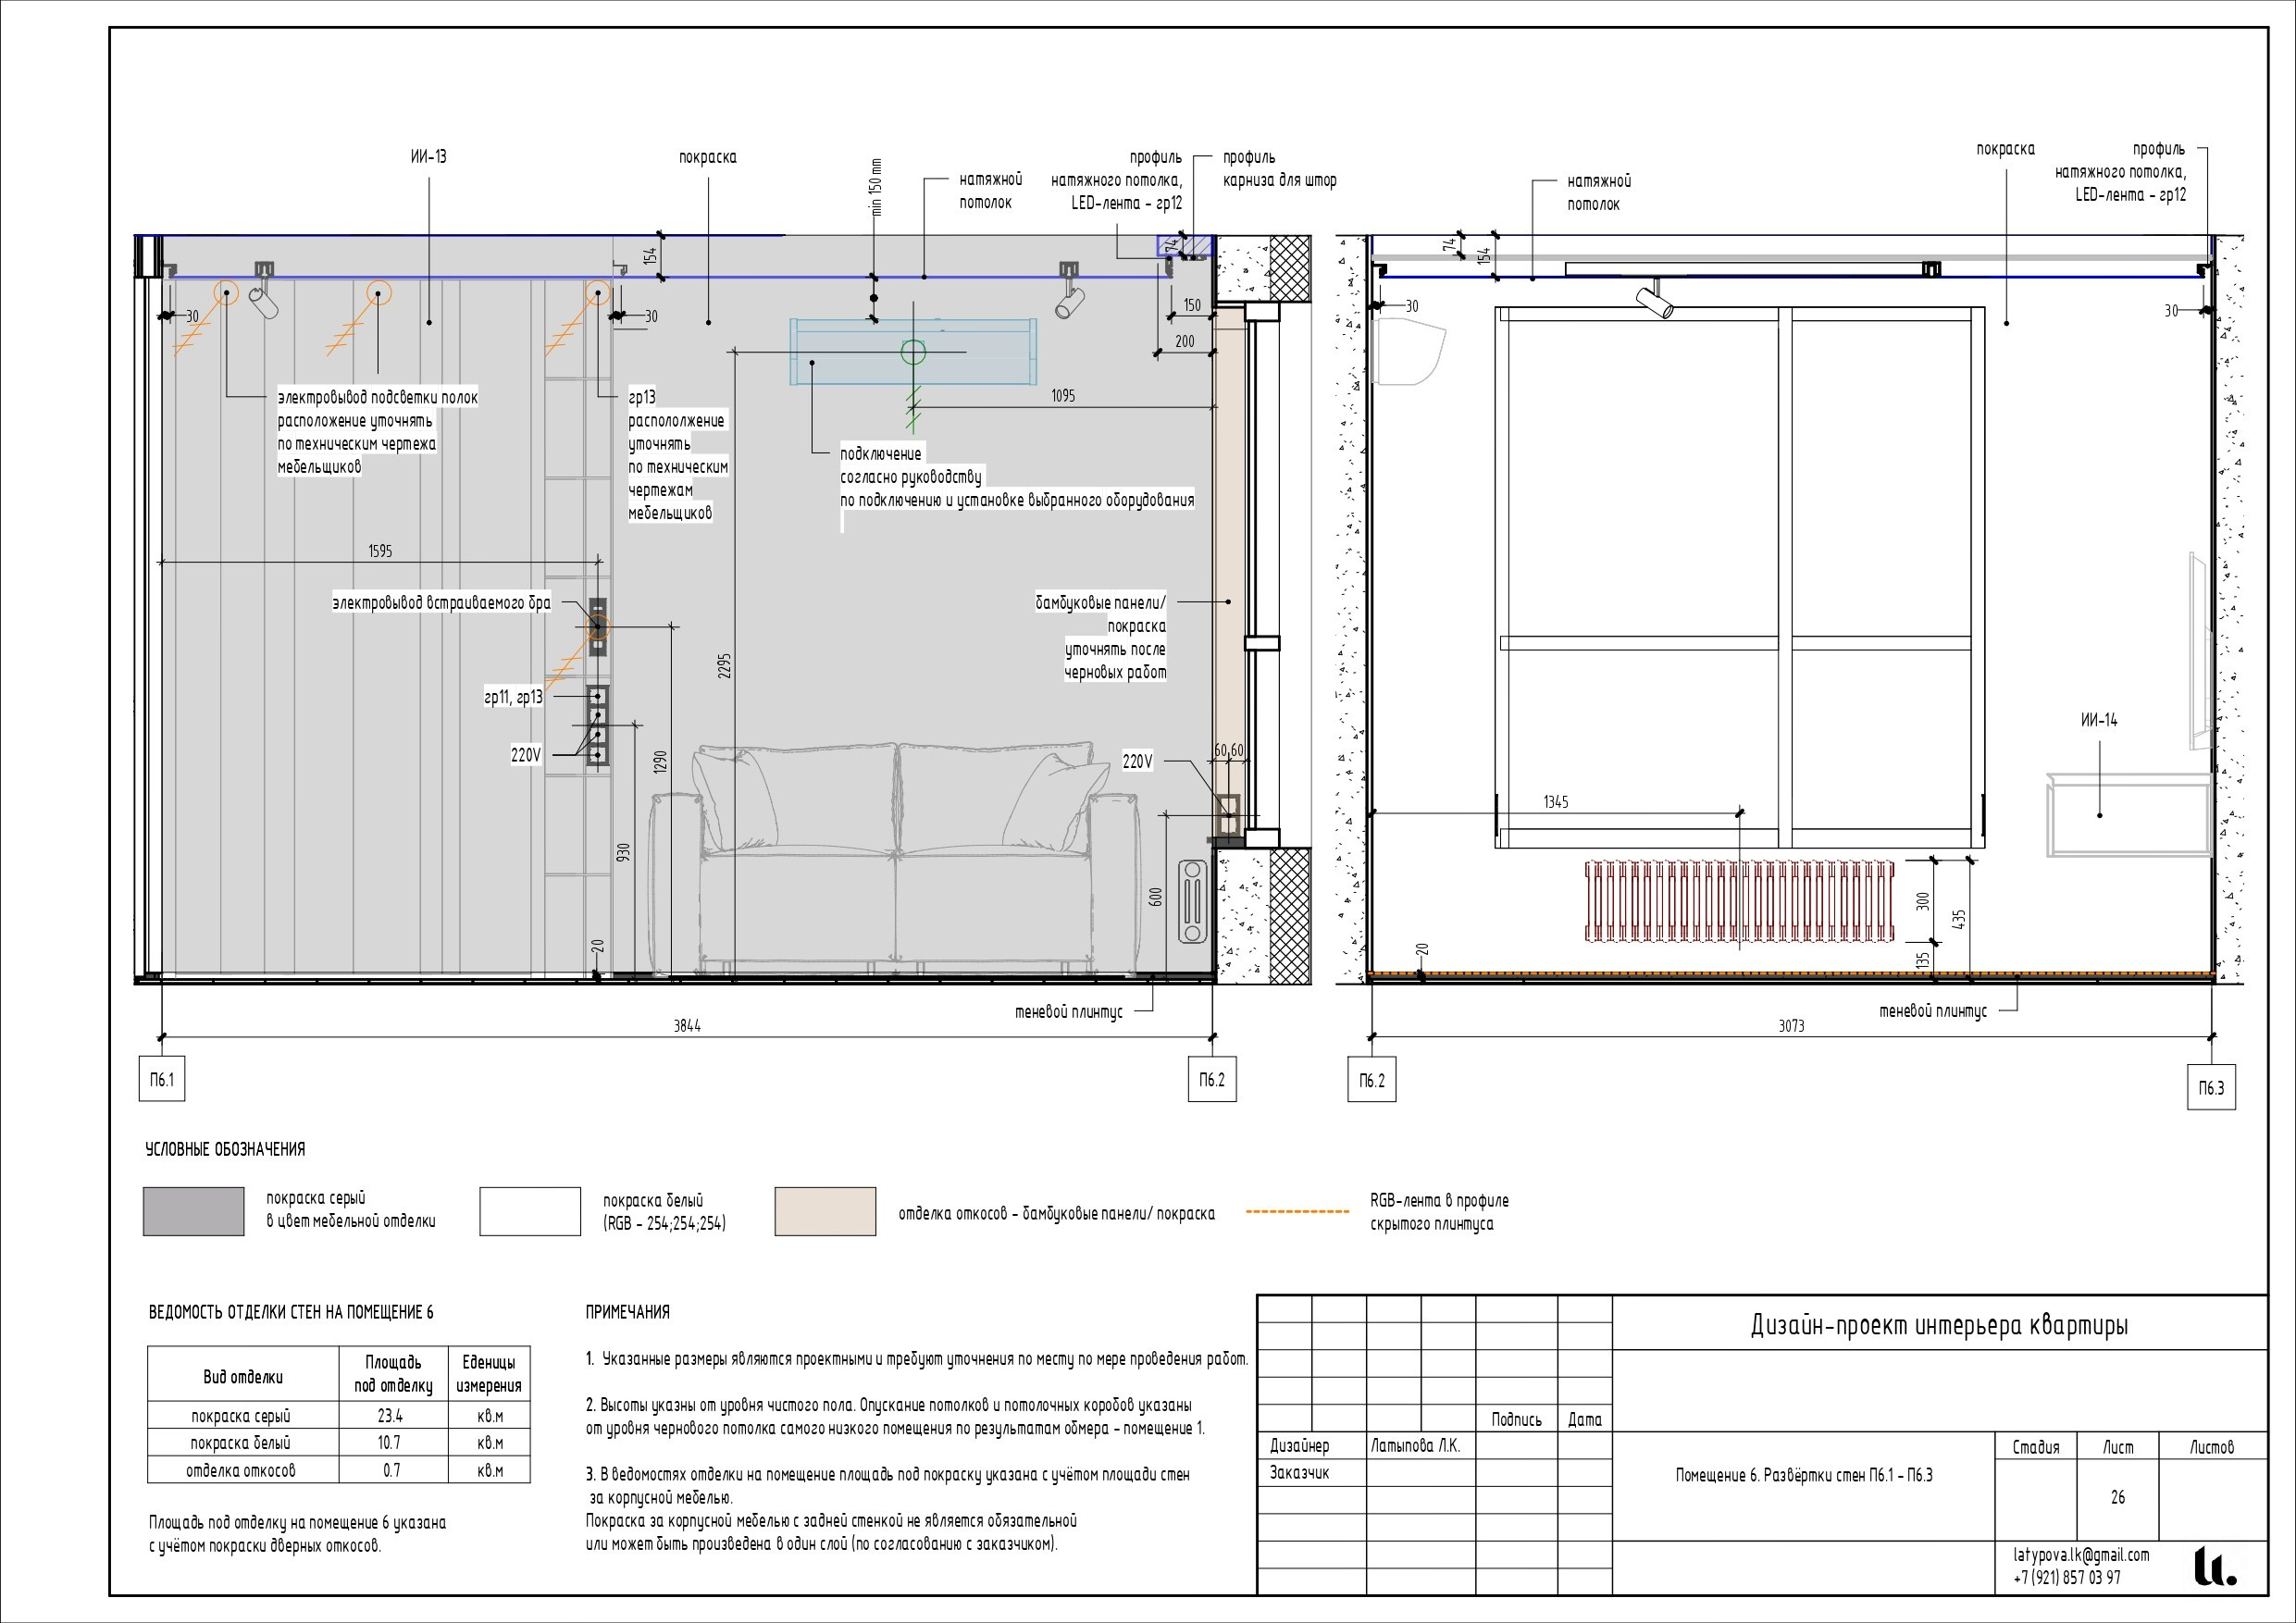Select the sofa drawing in the left elevation
This screenshot has height=1623, width=2296.
click(x=894, y=858)
